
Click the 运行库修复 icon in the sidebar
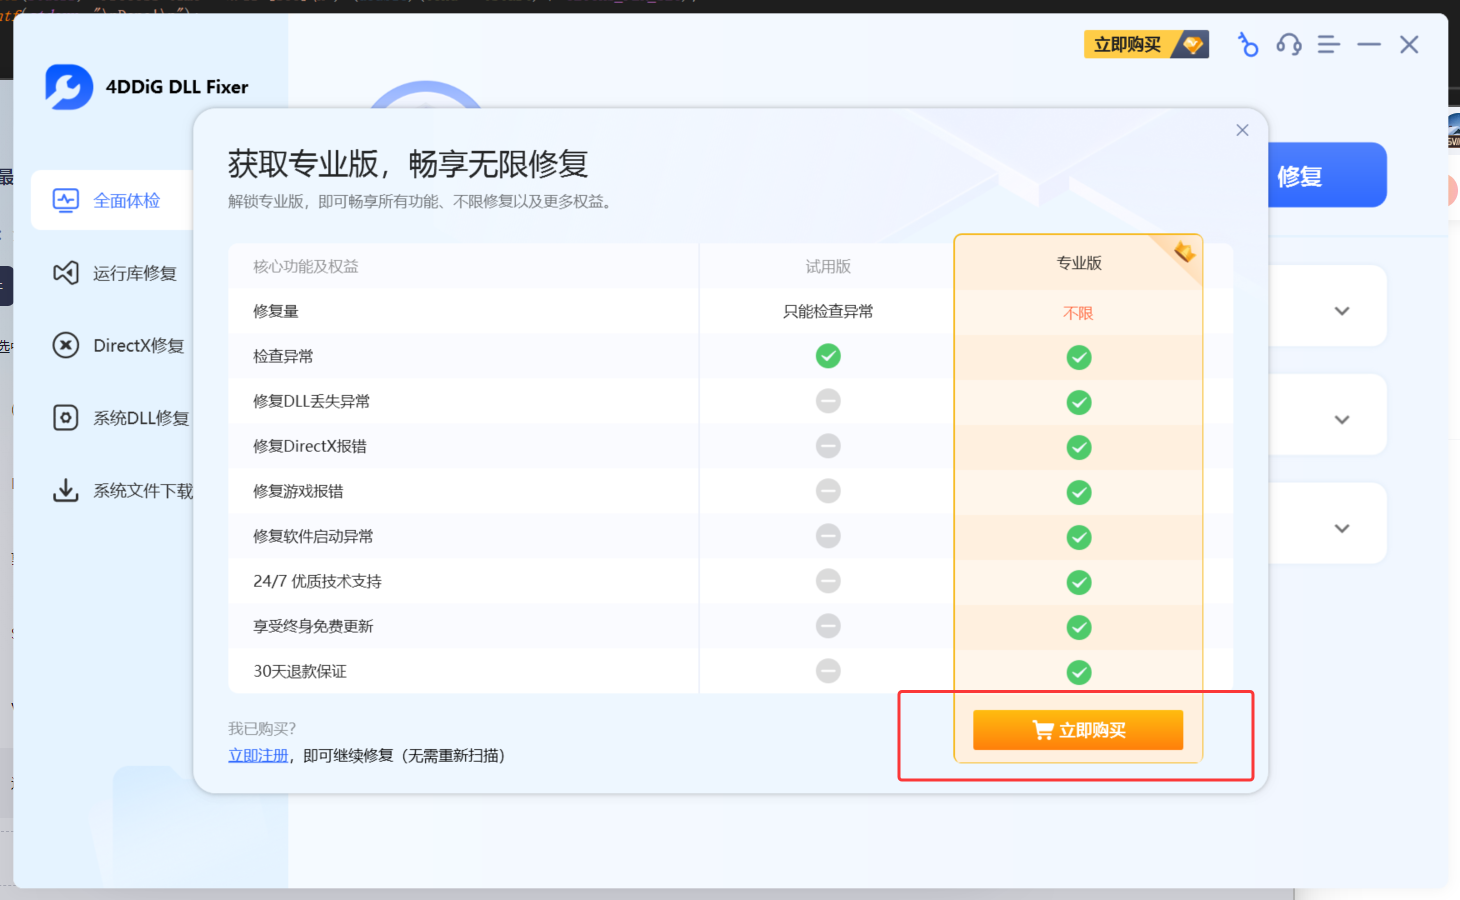(x=66, y=273)
